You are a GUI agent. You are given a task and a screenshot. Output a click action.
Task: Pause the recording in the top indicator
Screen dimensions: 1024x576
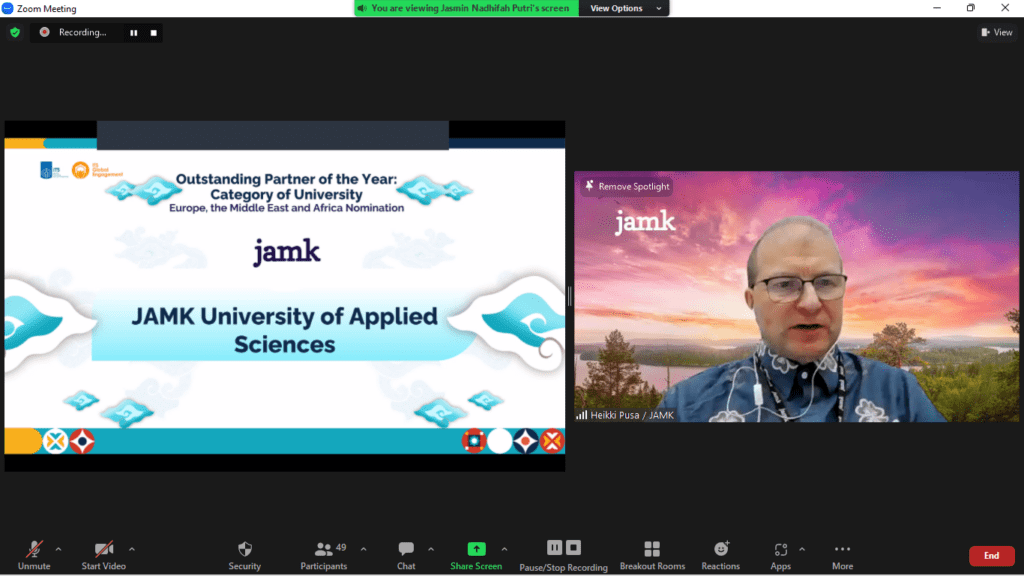click(133, 32)
